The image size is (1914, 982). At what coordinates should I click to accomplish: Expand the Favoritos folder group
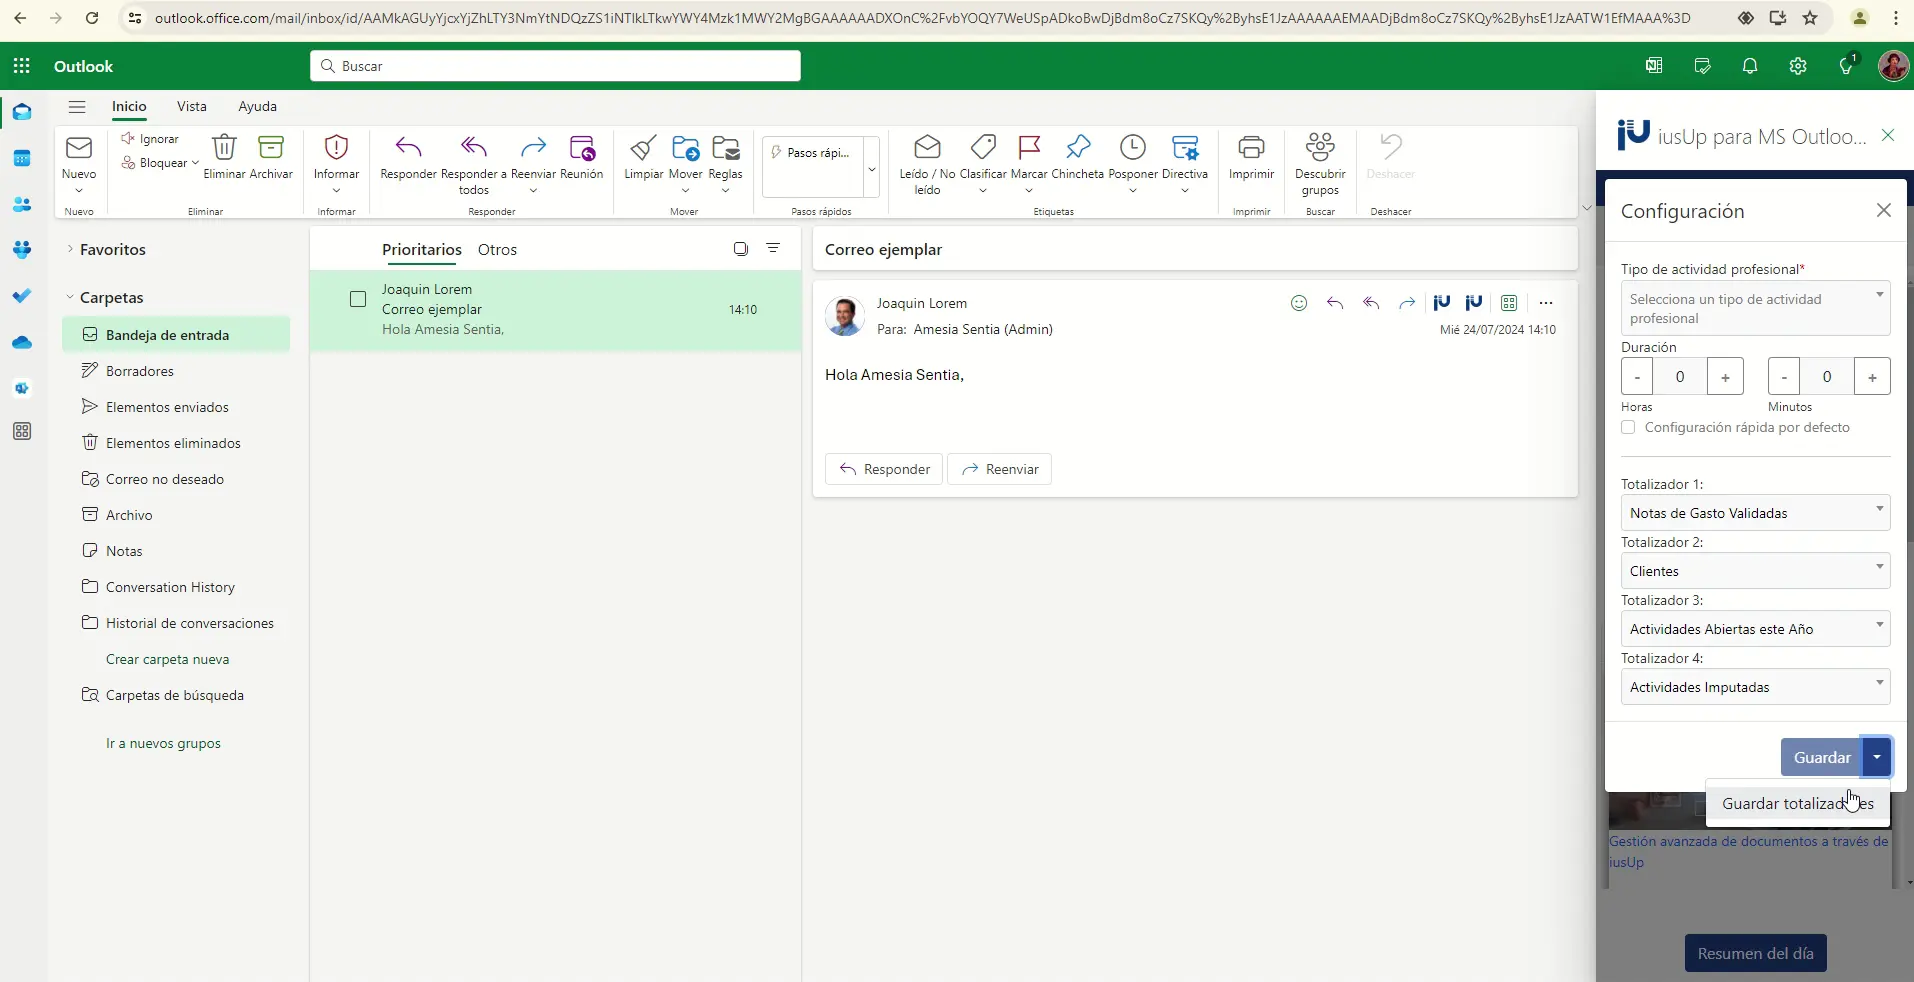tap(70, 250)
